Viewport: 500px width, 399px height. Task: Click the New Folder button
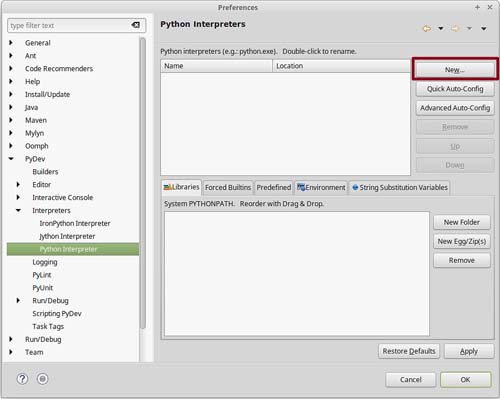462,222
